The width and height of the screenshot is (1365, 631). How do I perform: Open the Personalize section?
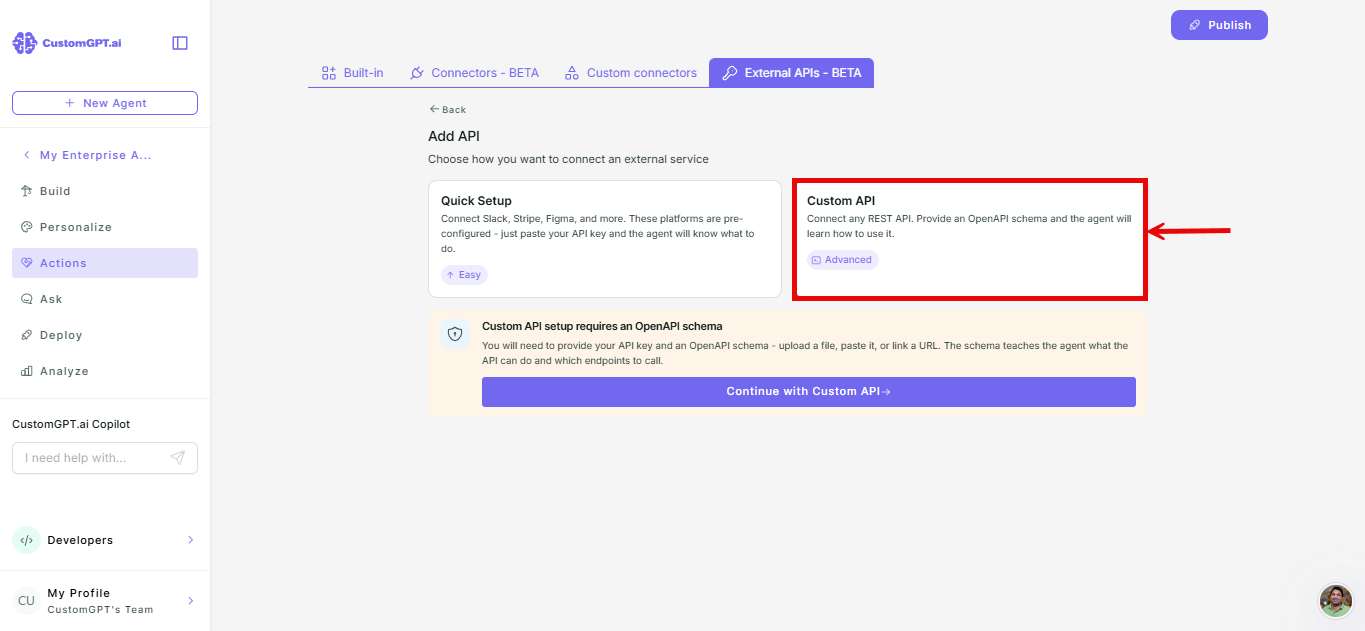tap(105, 227)
